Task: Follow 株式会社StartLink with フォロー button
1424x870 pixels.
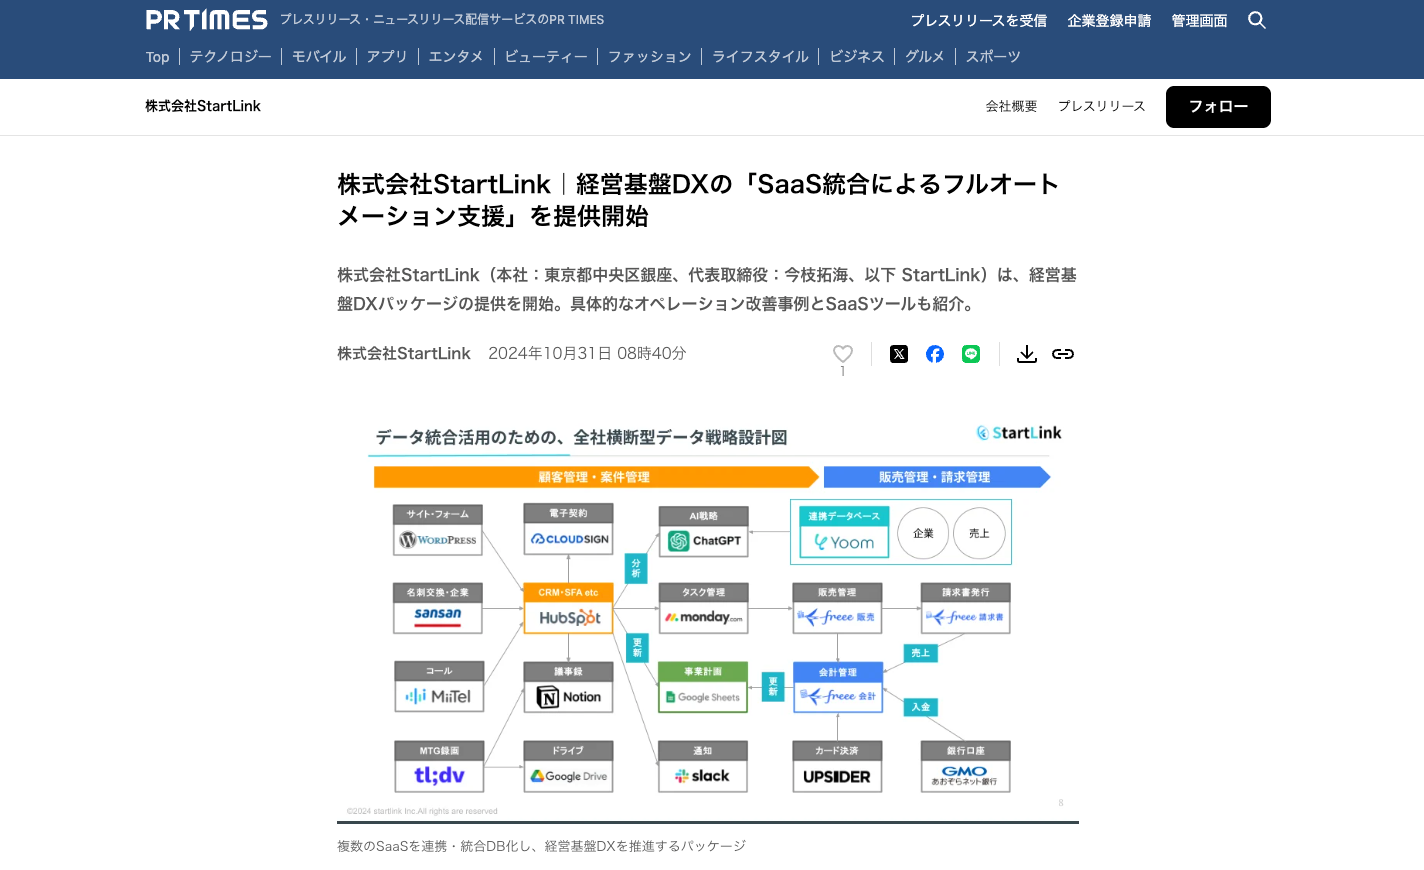Action: pyautogui.click(x=1218, y=107)
